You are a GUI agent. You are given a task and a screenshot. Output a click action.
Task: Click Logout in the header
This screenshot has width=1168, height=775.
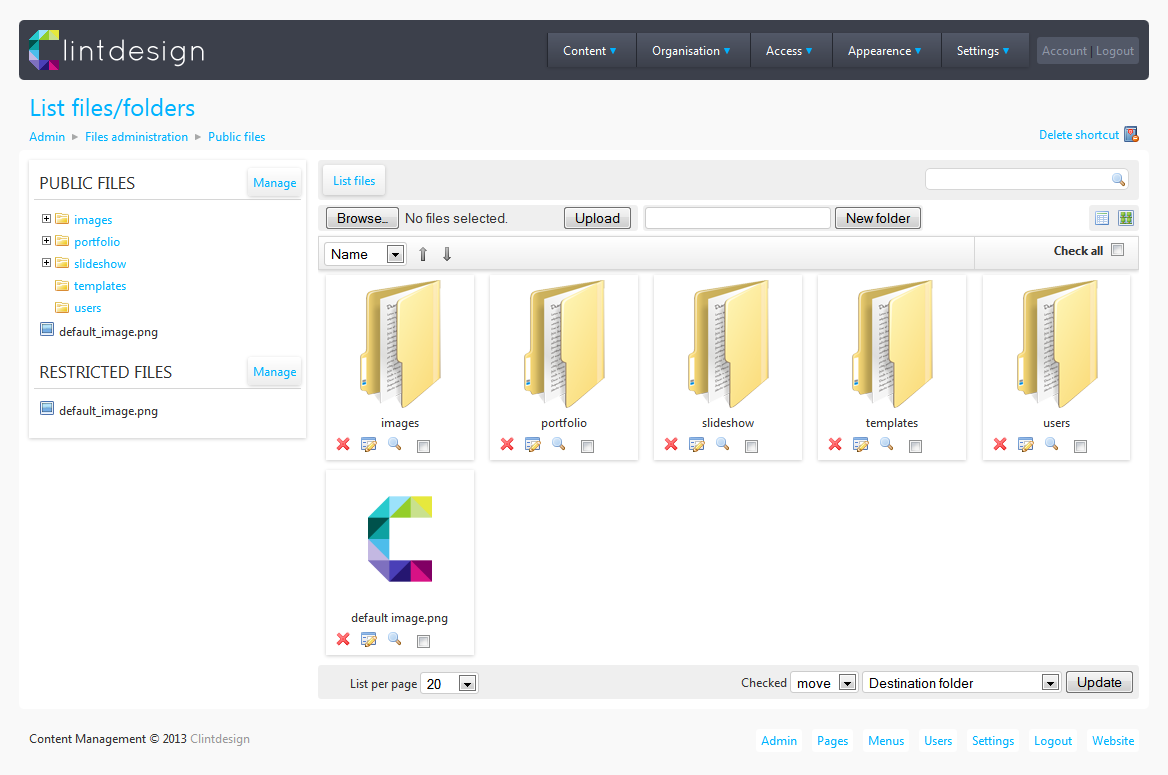pyautogui.click(x=1114, y=51)
